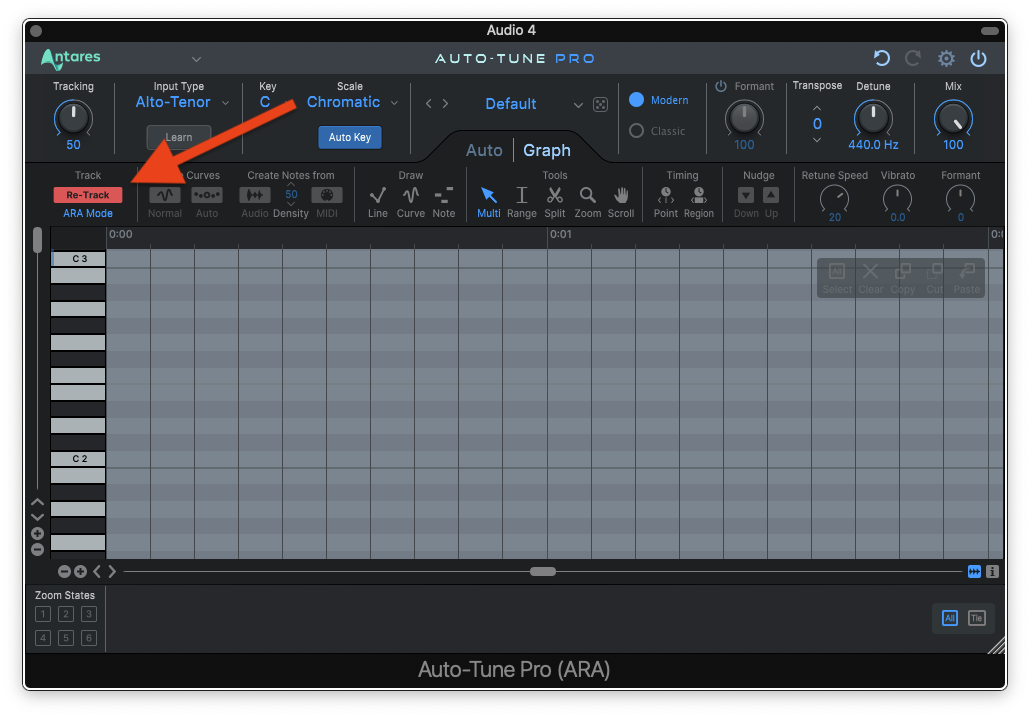Select the Split scissors tool
1030x717 pixels.
(x=554, y=195)
